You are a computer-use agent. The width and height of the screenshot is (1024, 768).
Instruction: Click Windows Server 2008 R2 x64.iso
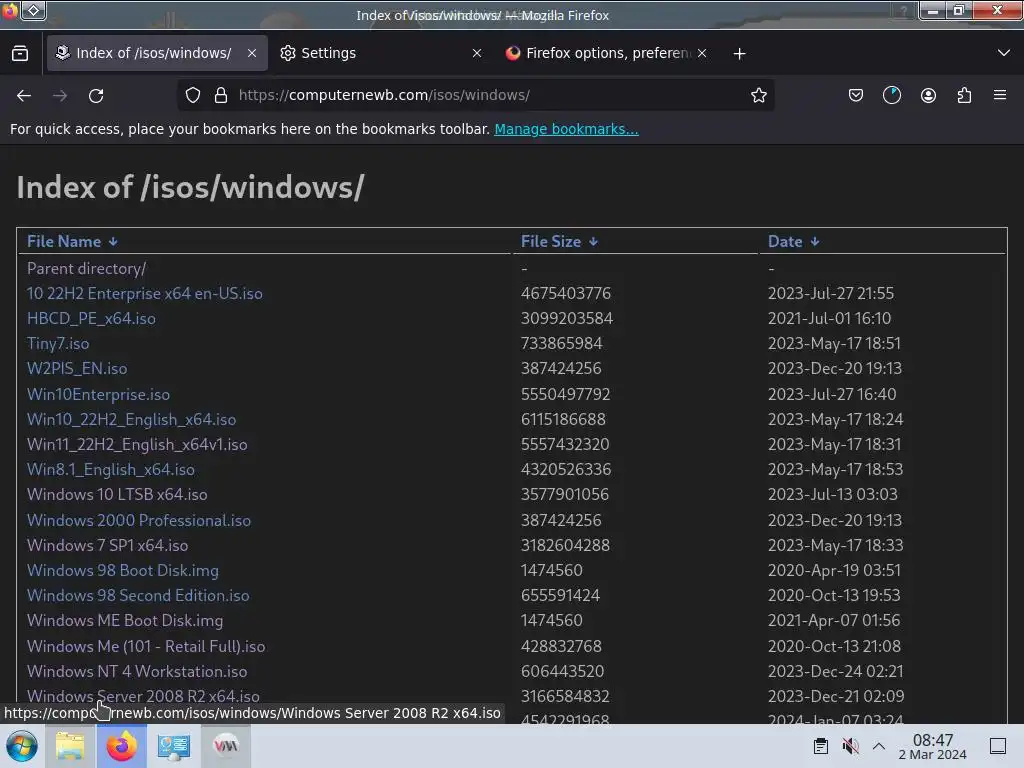143,696
